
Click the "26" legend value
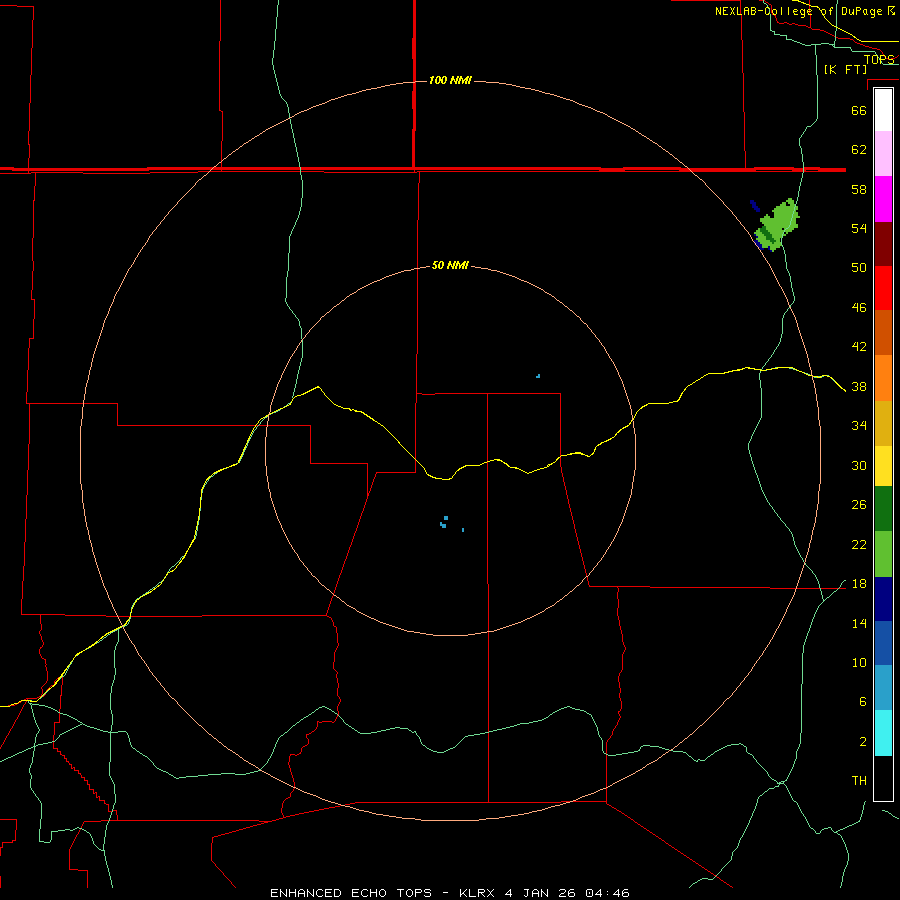point(859,505)
